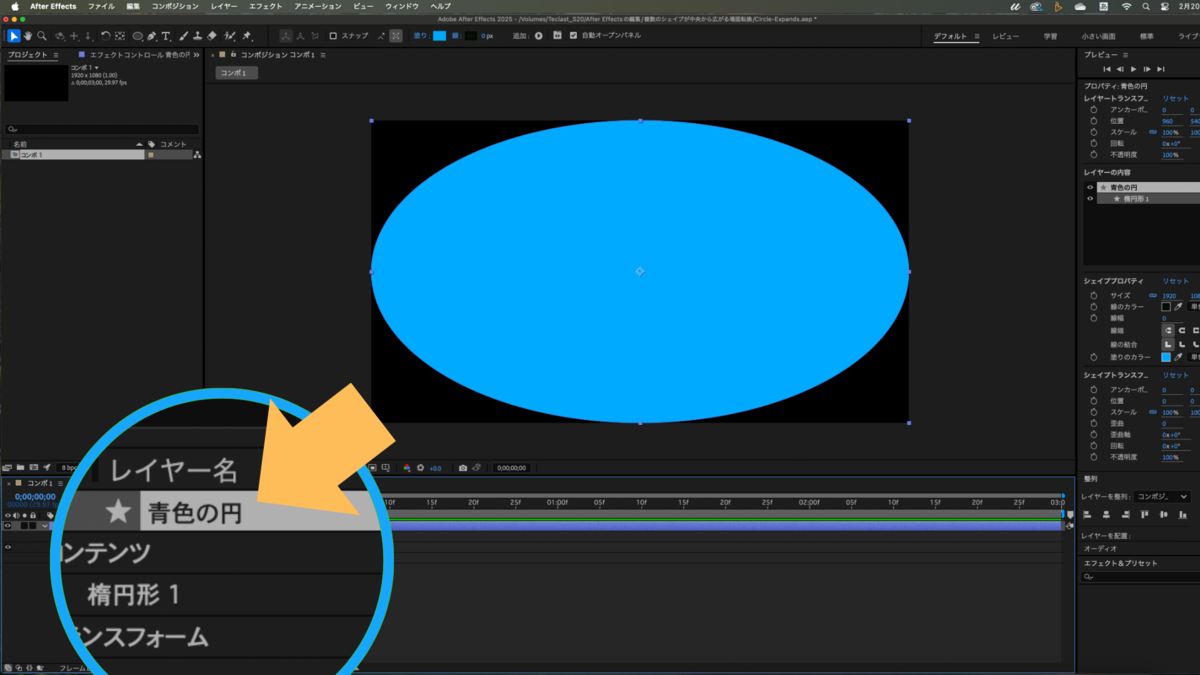Select the Selection arrow tool
This screenshot has height=675, width=1200.
point(14,36)
